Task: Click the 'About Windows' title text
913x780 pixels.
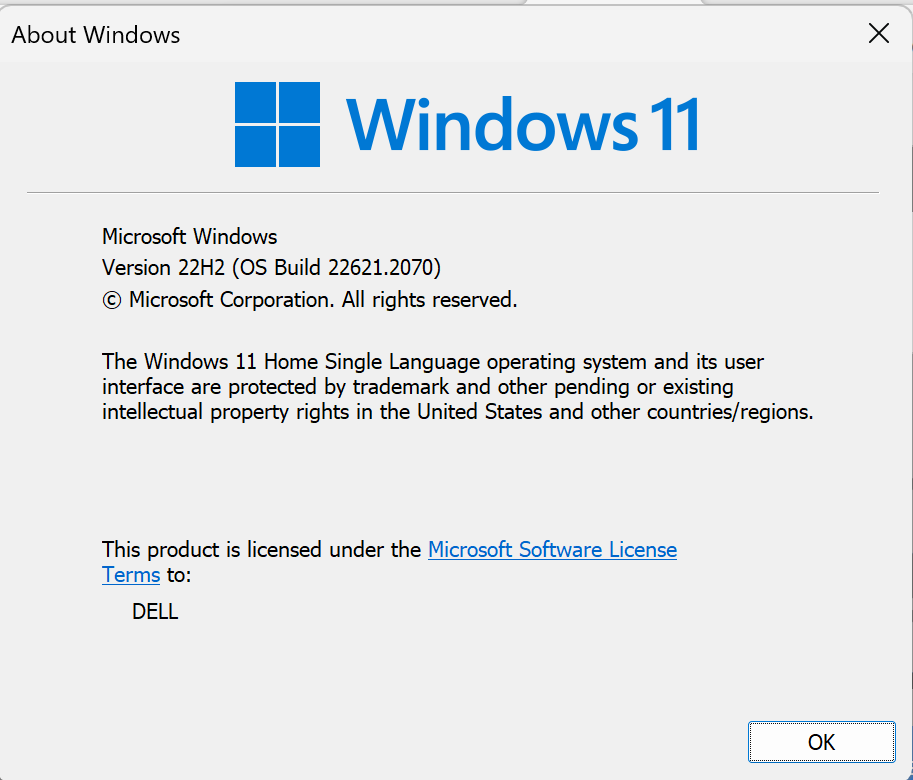Action: [95, 35]
